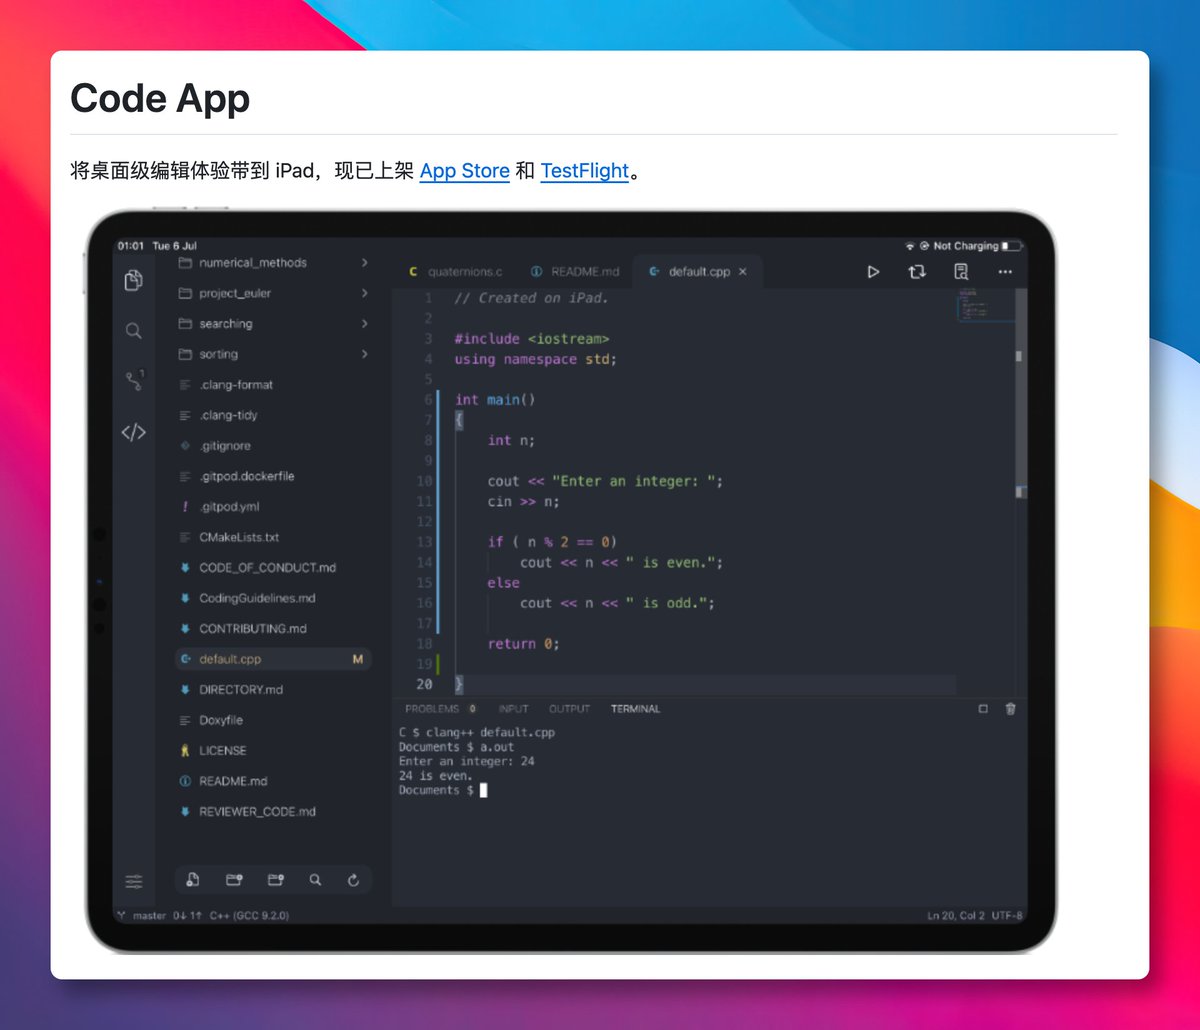Click the .gitignore diamond icon

pos(185,446)
